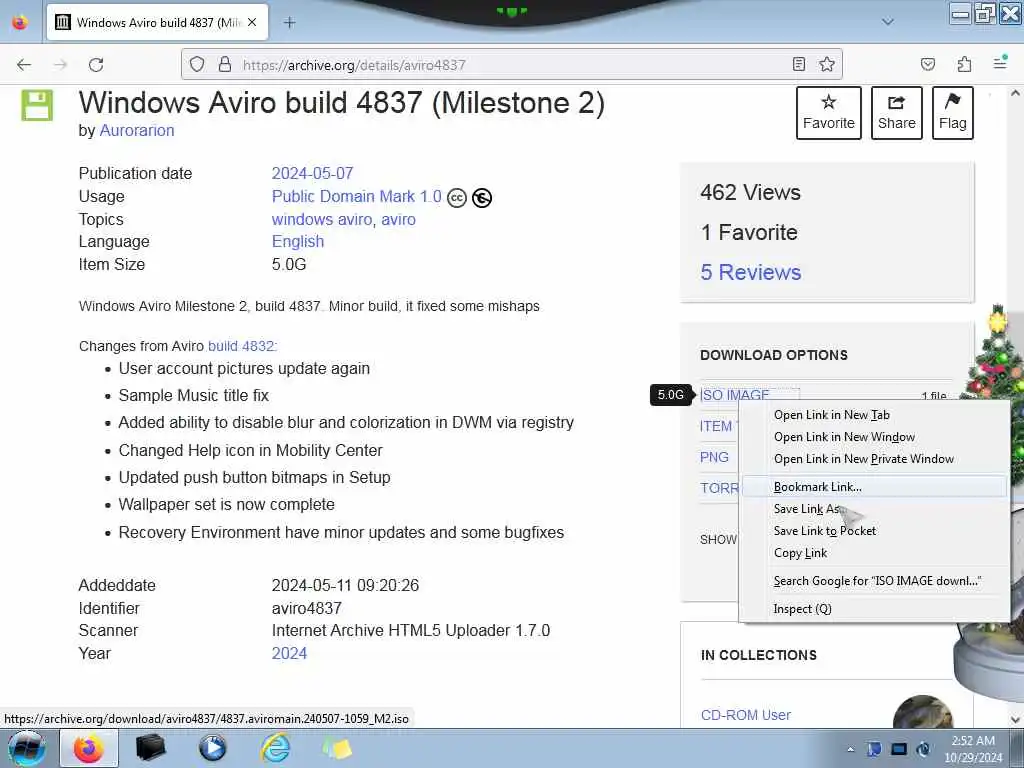
Task: Click the 462 Views text
Action: tap(750, 193)
